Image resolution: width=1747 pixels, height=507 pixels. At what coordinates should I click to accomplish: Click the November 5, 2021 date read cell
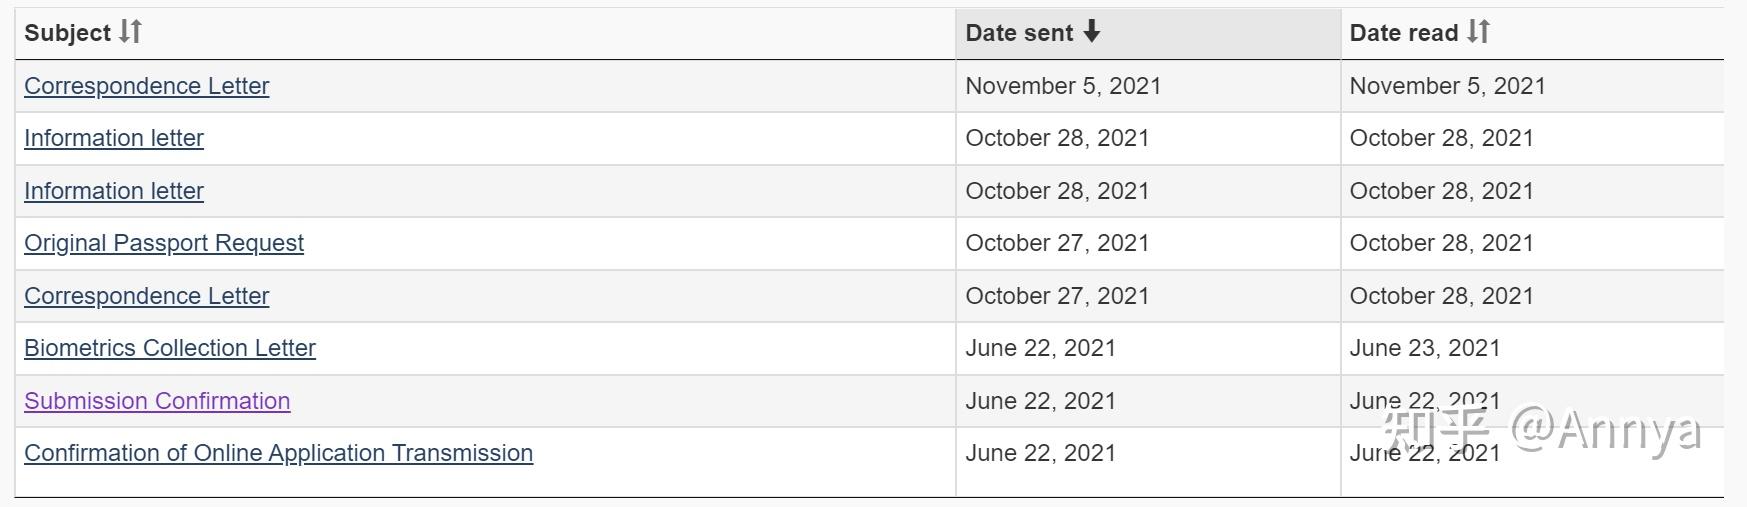click(x=1447, y=86)
